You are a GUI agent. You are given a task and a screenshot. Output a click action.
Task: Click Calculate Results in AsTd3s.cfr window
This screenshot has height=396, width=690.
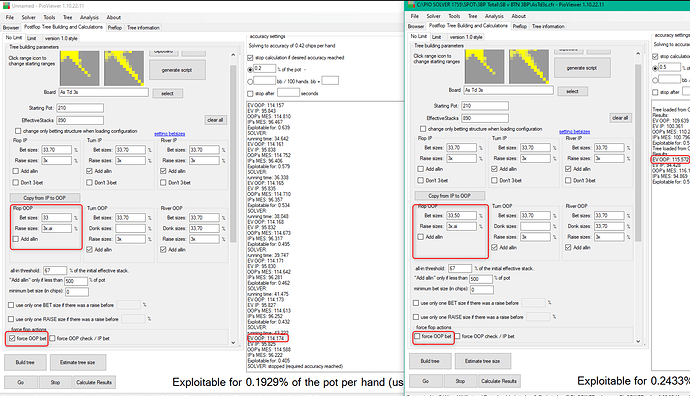click(499, 381)
